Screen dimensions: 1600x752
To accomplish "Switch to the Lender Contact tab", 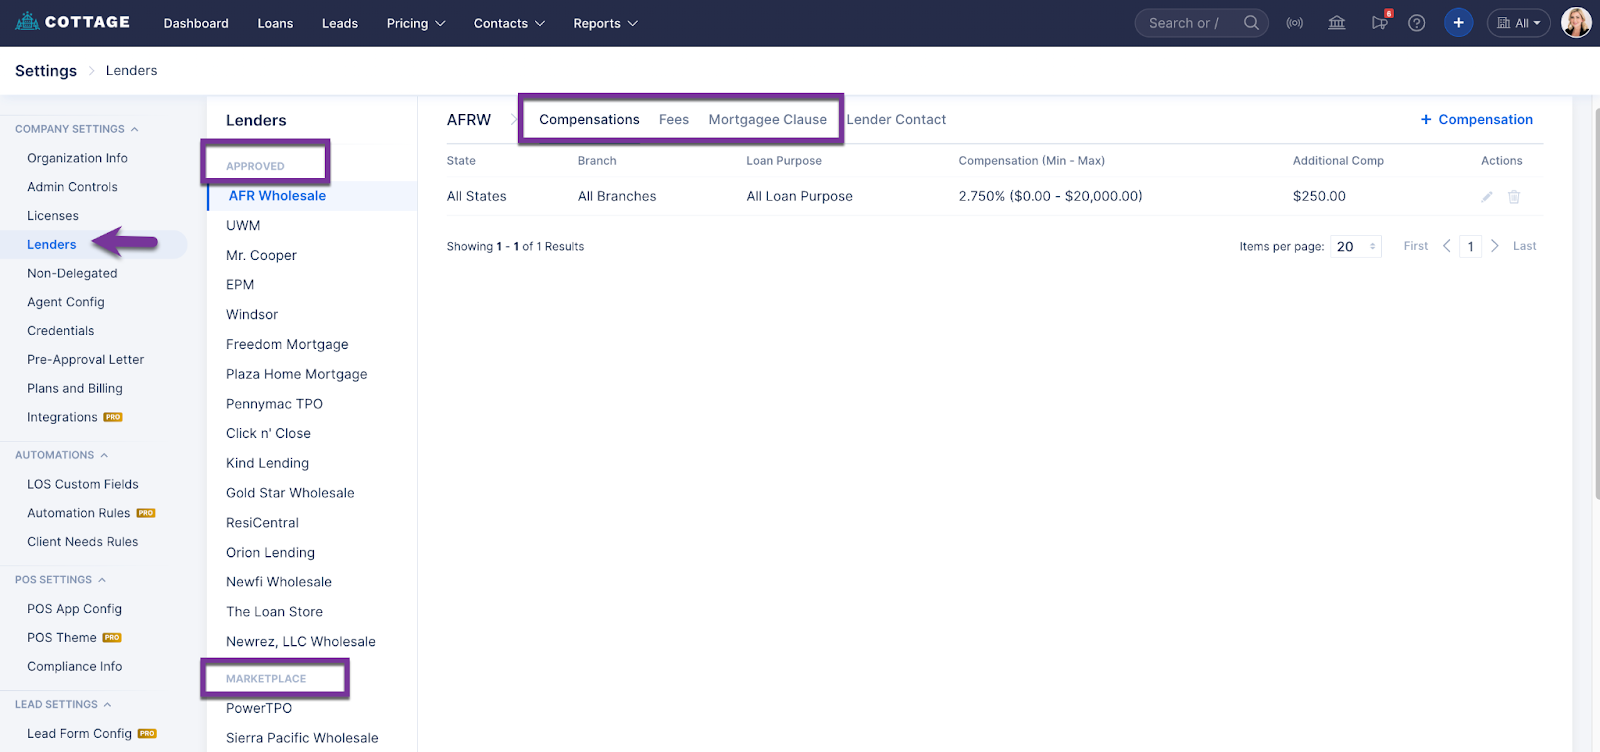I will [896, 119].
